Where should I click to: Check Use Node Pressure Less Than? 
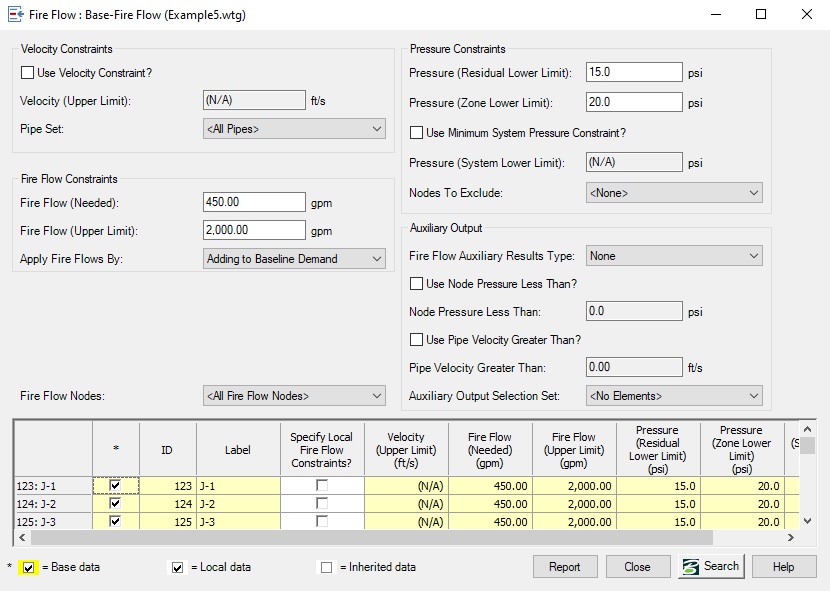pyautogui.click(x=418, y=283)
